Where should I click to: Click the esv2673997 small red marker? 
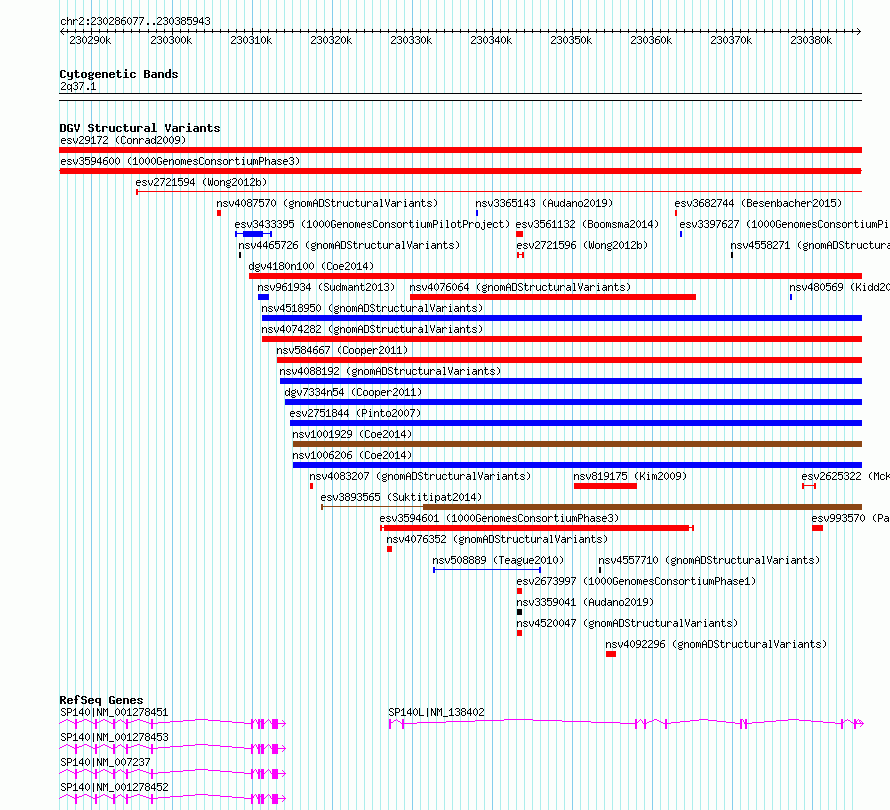[x=519, y=591]
